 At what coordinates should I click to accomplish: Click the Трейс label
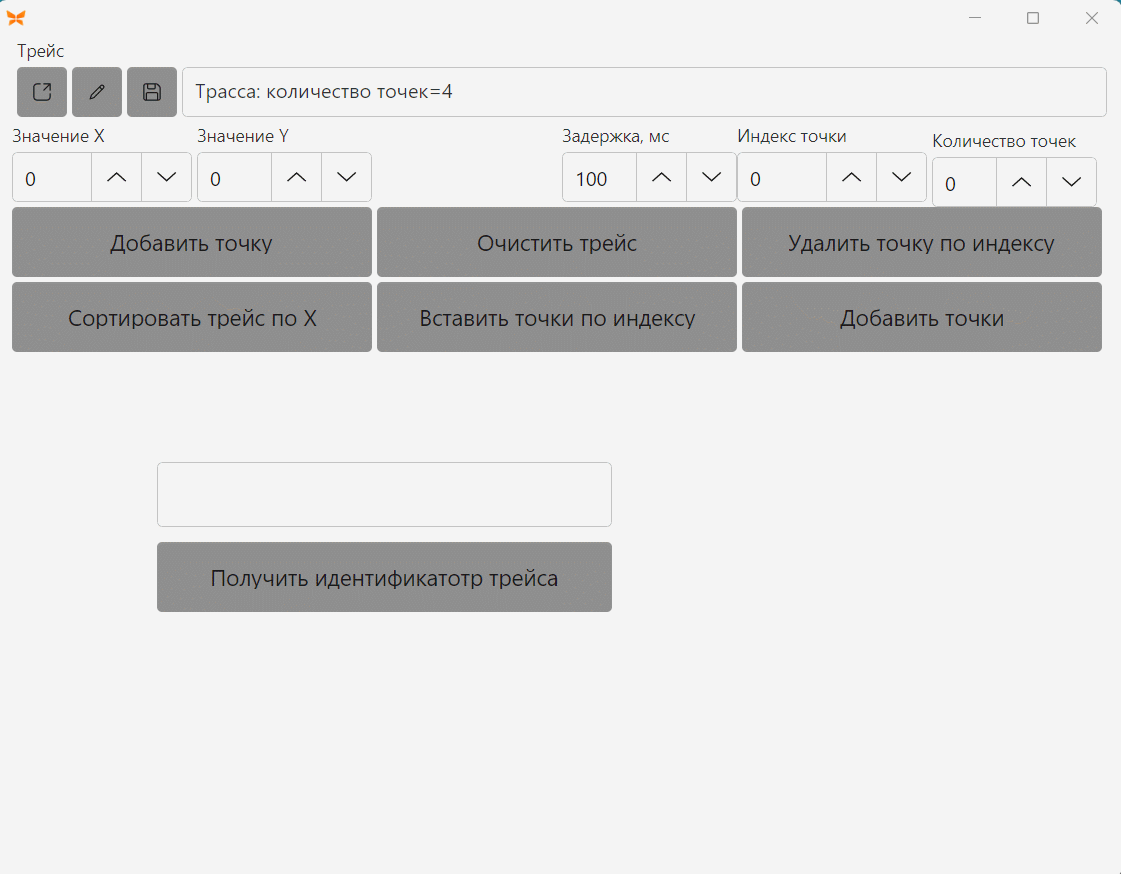tap(41, 51)
